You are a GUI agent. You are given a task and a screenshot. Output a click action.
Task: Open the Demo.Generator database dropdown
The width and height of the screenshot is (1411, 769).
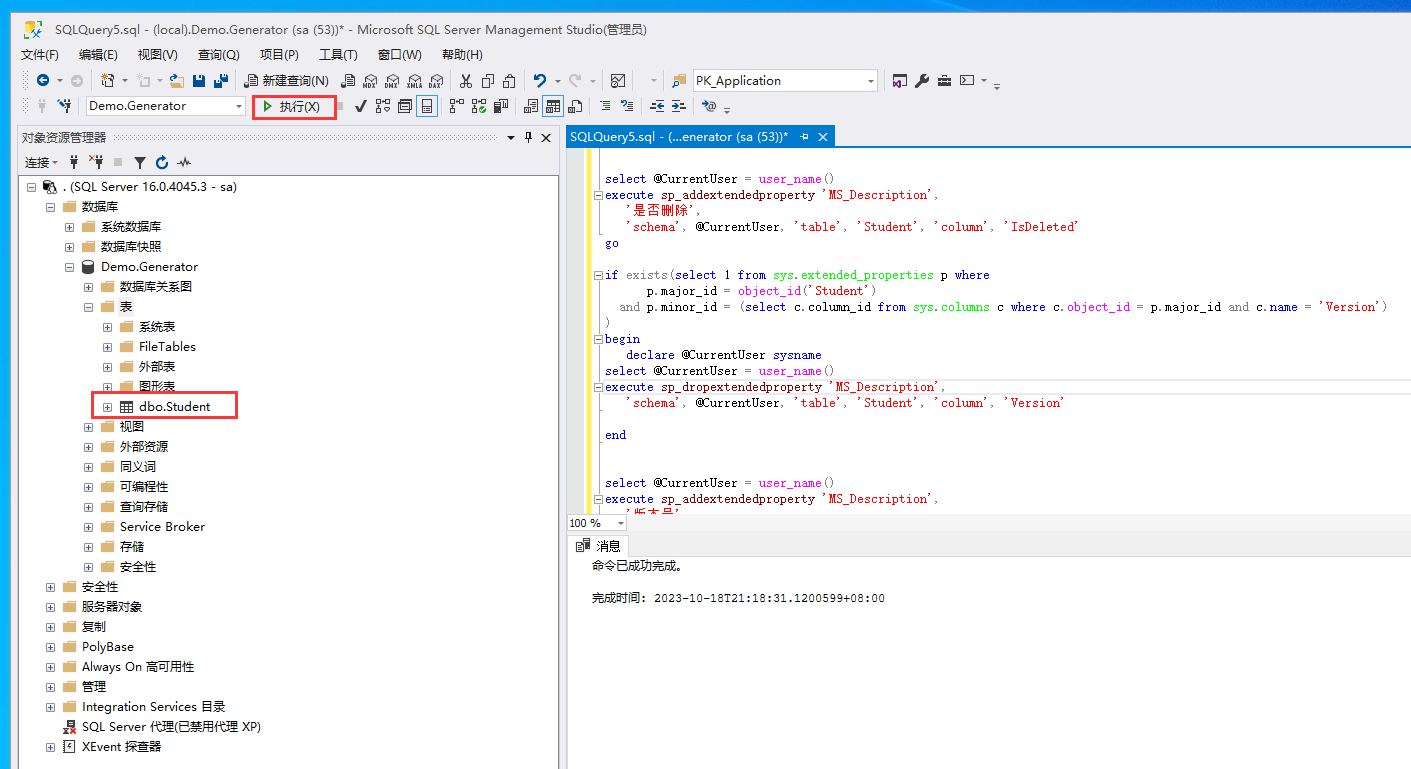pos(239,106)
